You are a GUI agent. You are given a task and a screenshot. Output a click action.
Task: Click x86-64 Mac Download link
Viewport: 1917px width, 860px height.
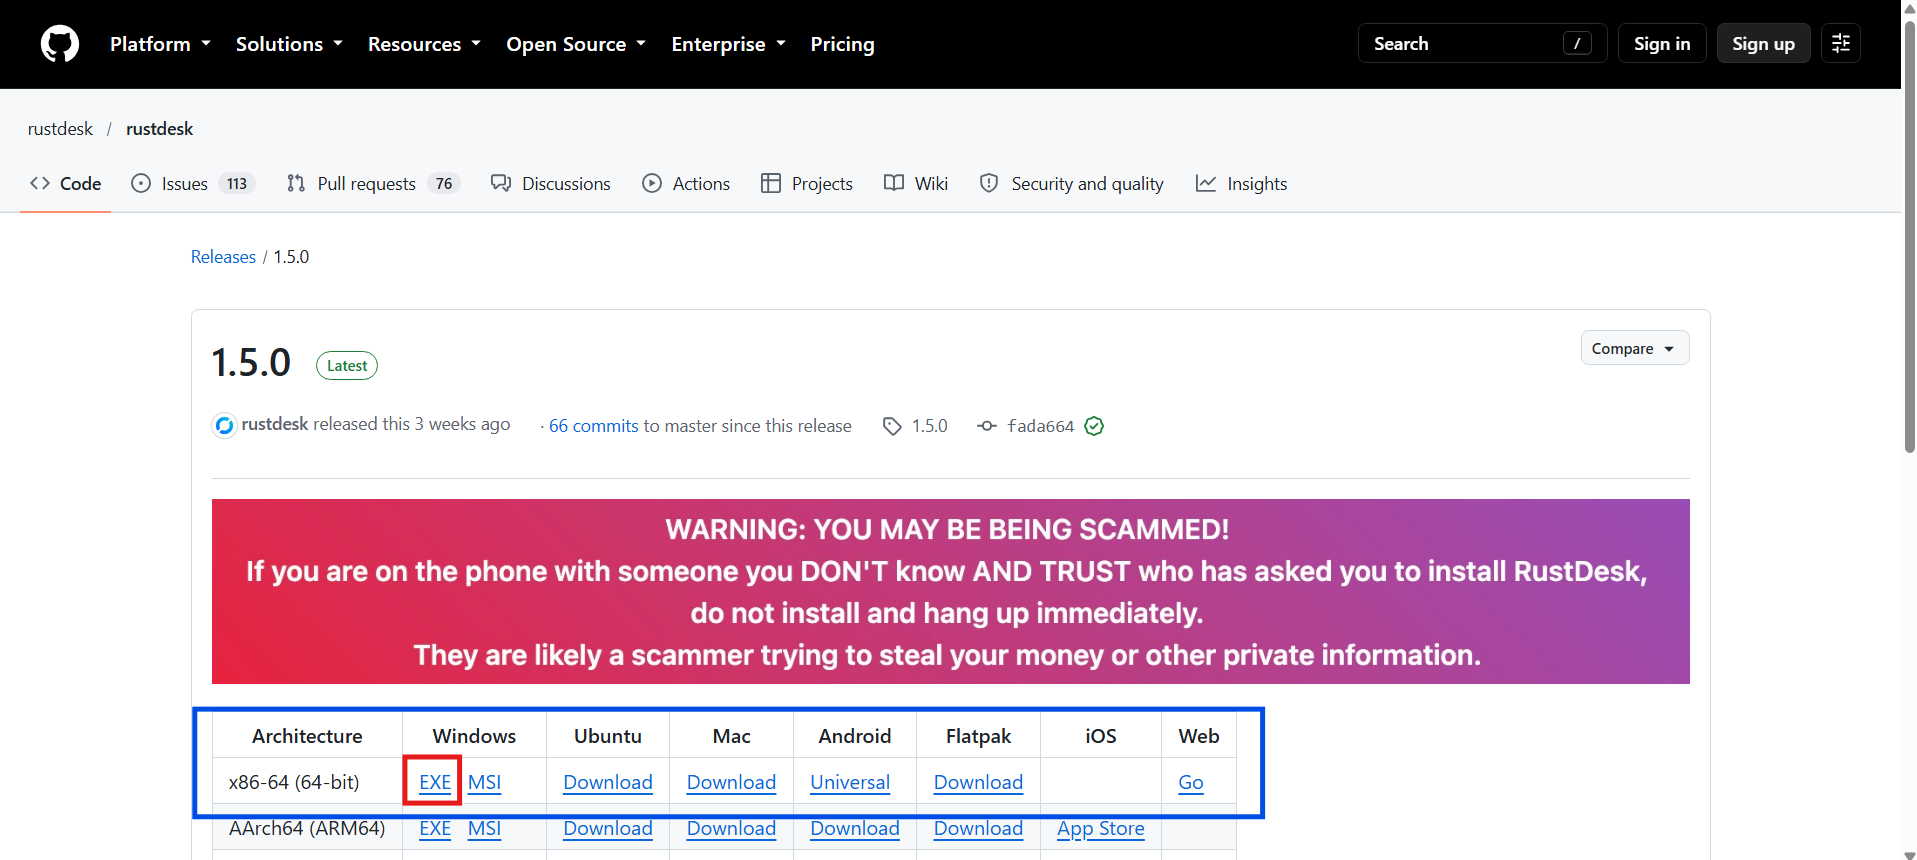pyautogui.click(x=731, y=782)
